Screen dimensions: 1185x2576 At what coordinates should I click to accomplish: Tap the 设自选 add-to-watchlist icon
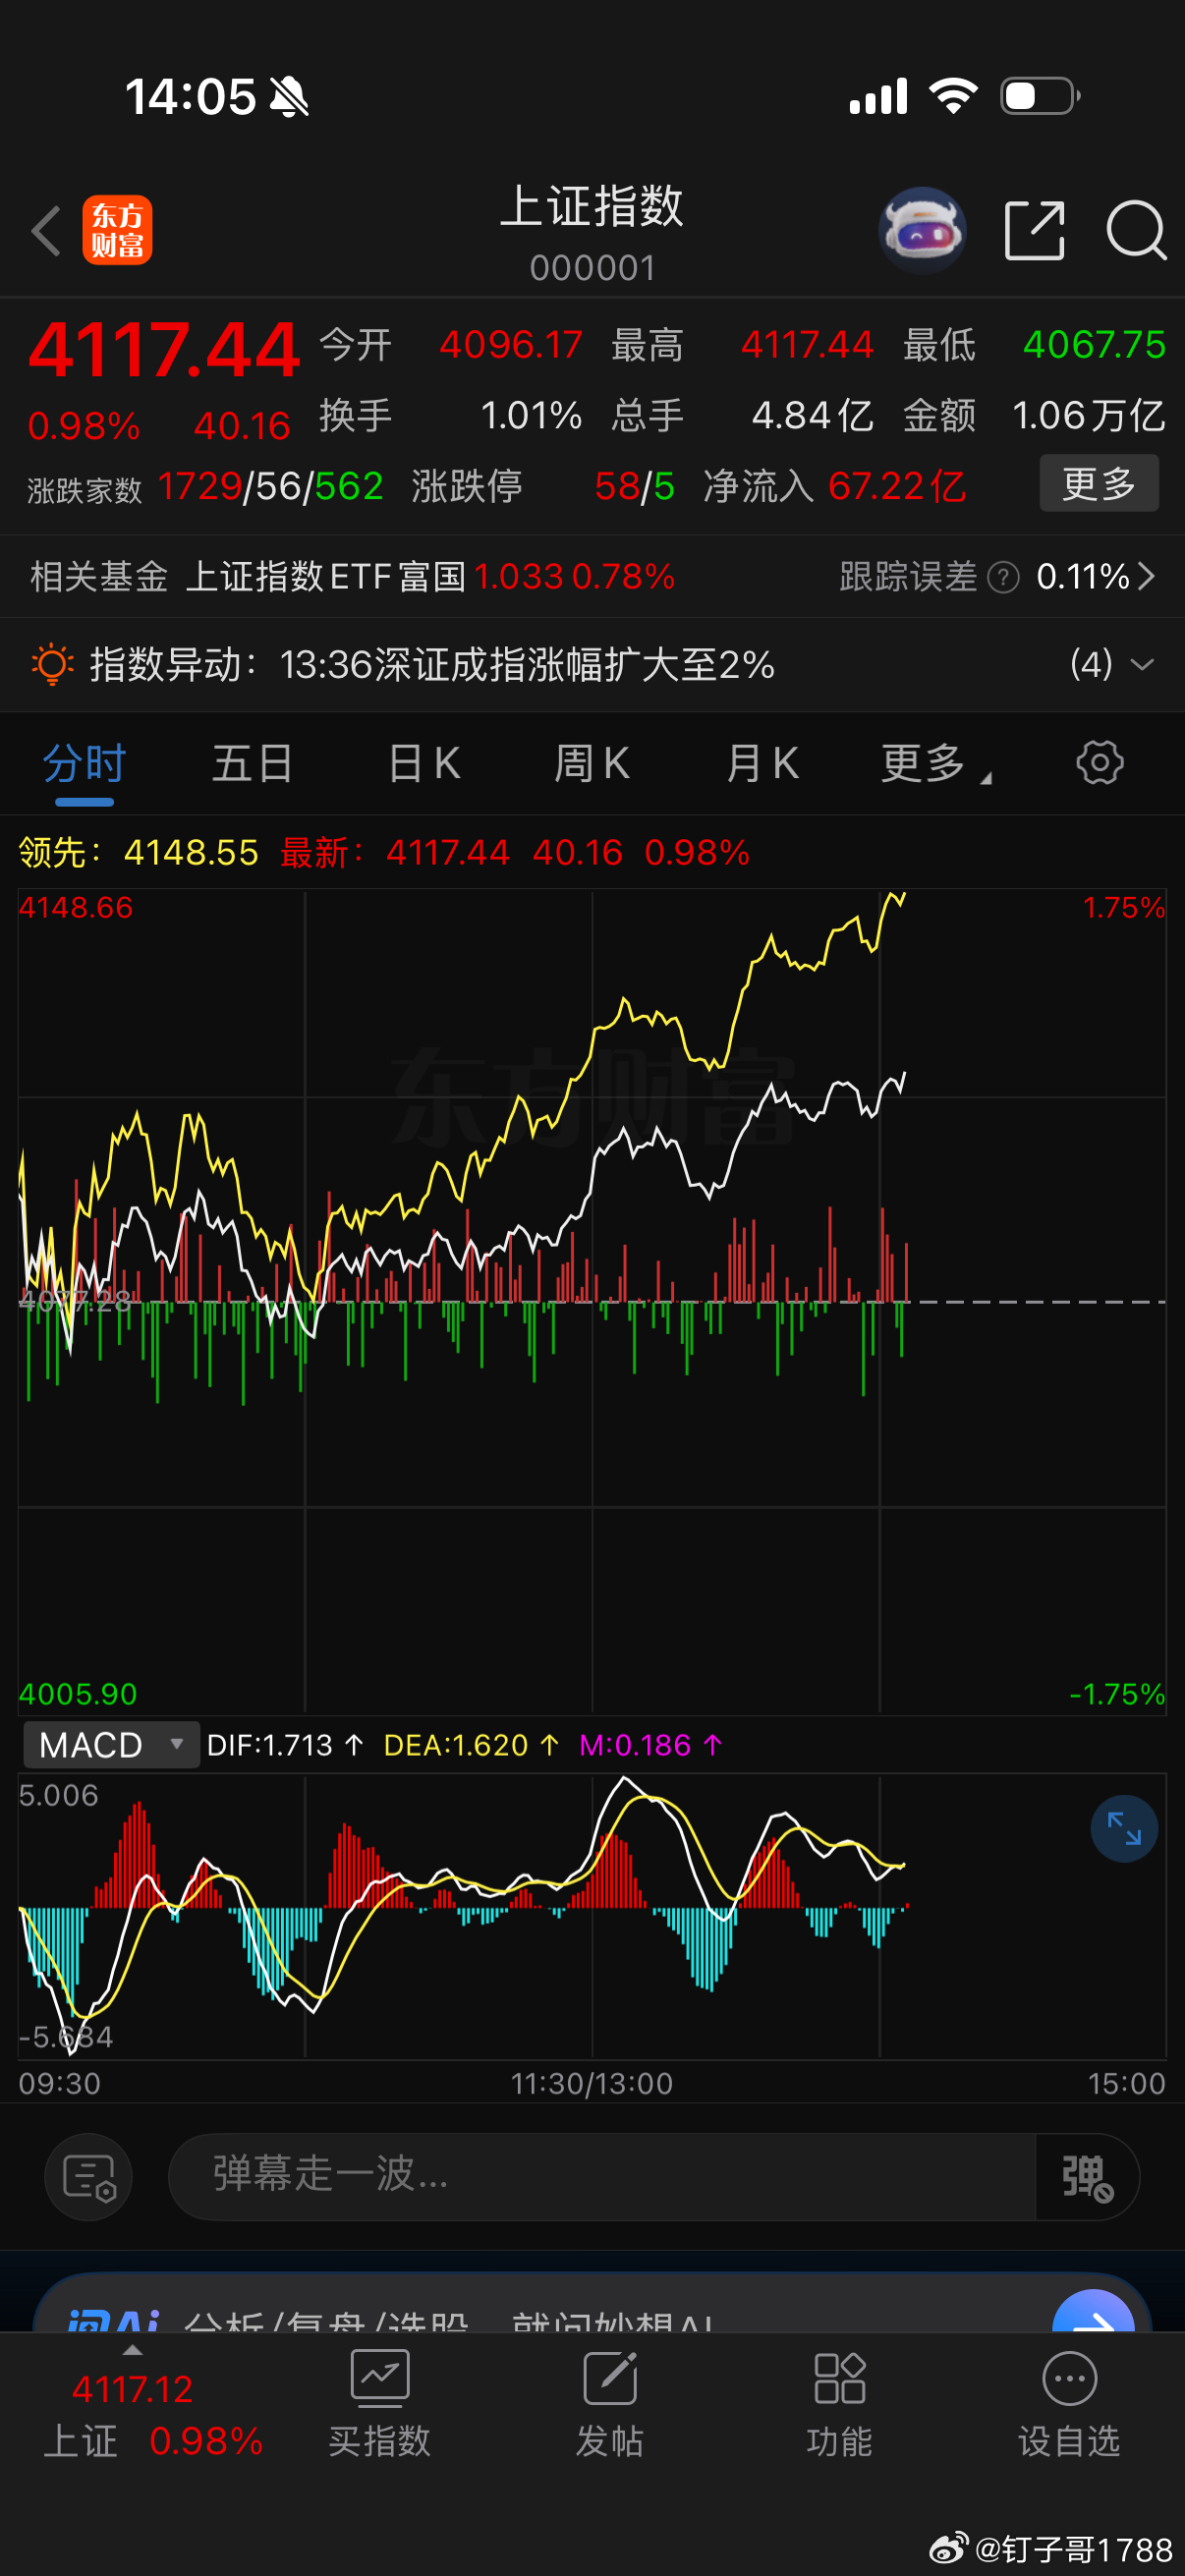1069,2378
